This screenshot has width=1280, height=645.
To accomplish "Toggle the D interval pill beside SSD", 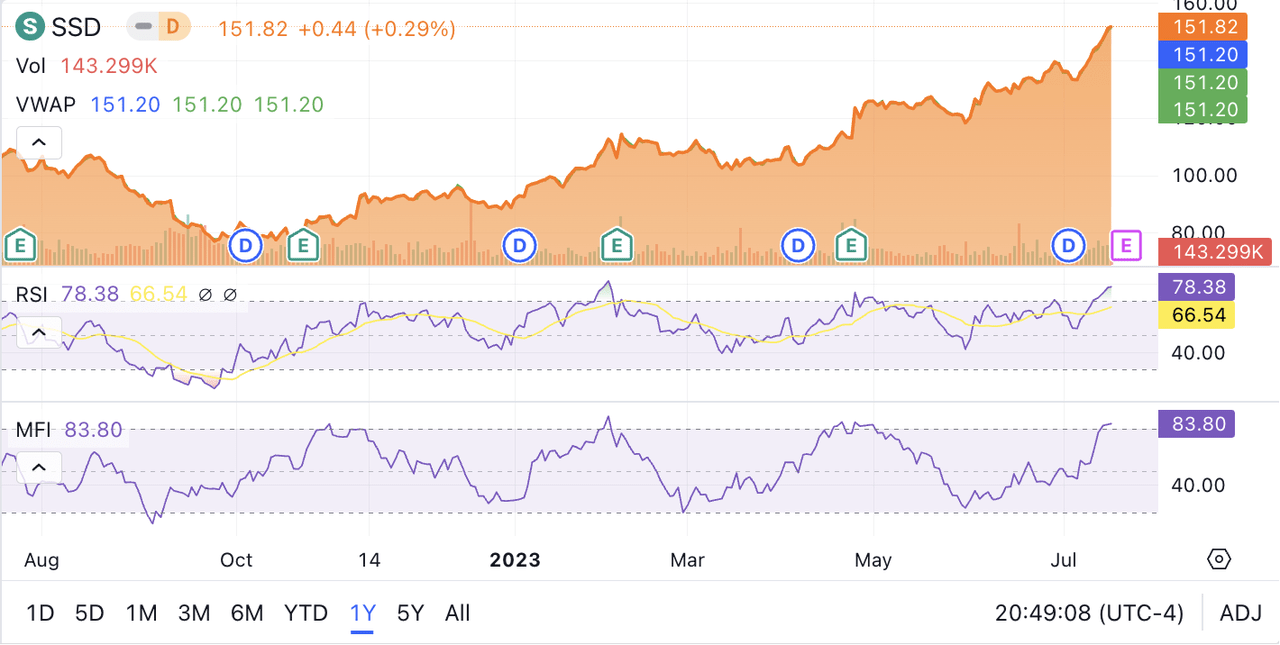I will pyautogui.click(x=172, y=27).
